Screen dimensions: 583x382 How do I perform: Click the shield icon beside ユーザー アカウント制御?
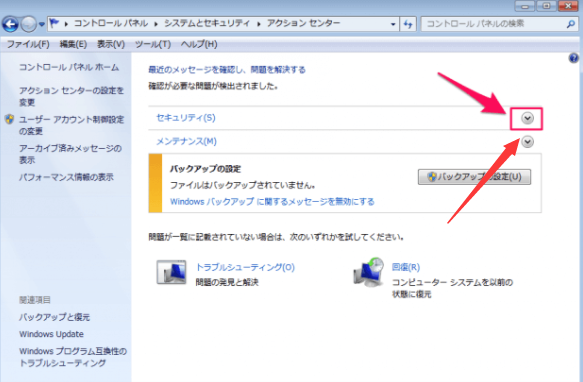point(9,119)
